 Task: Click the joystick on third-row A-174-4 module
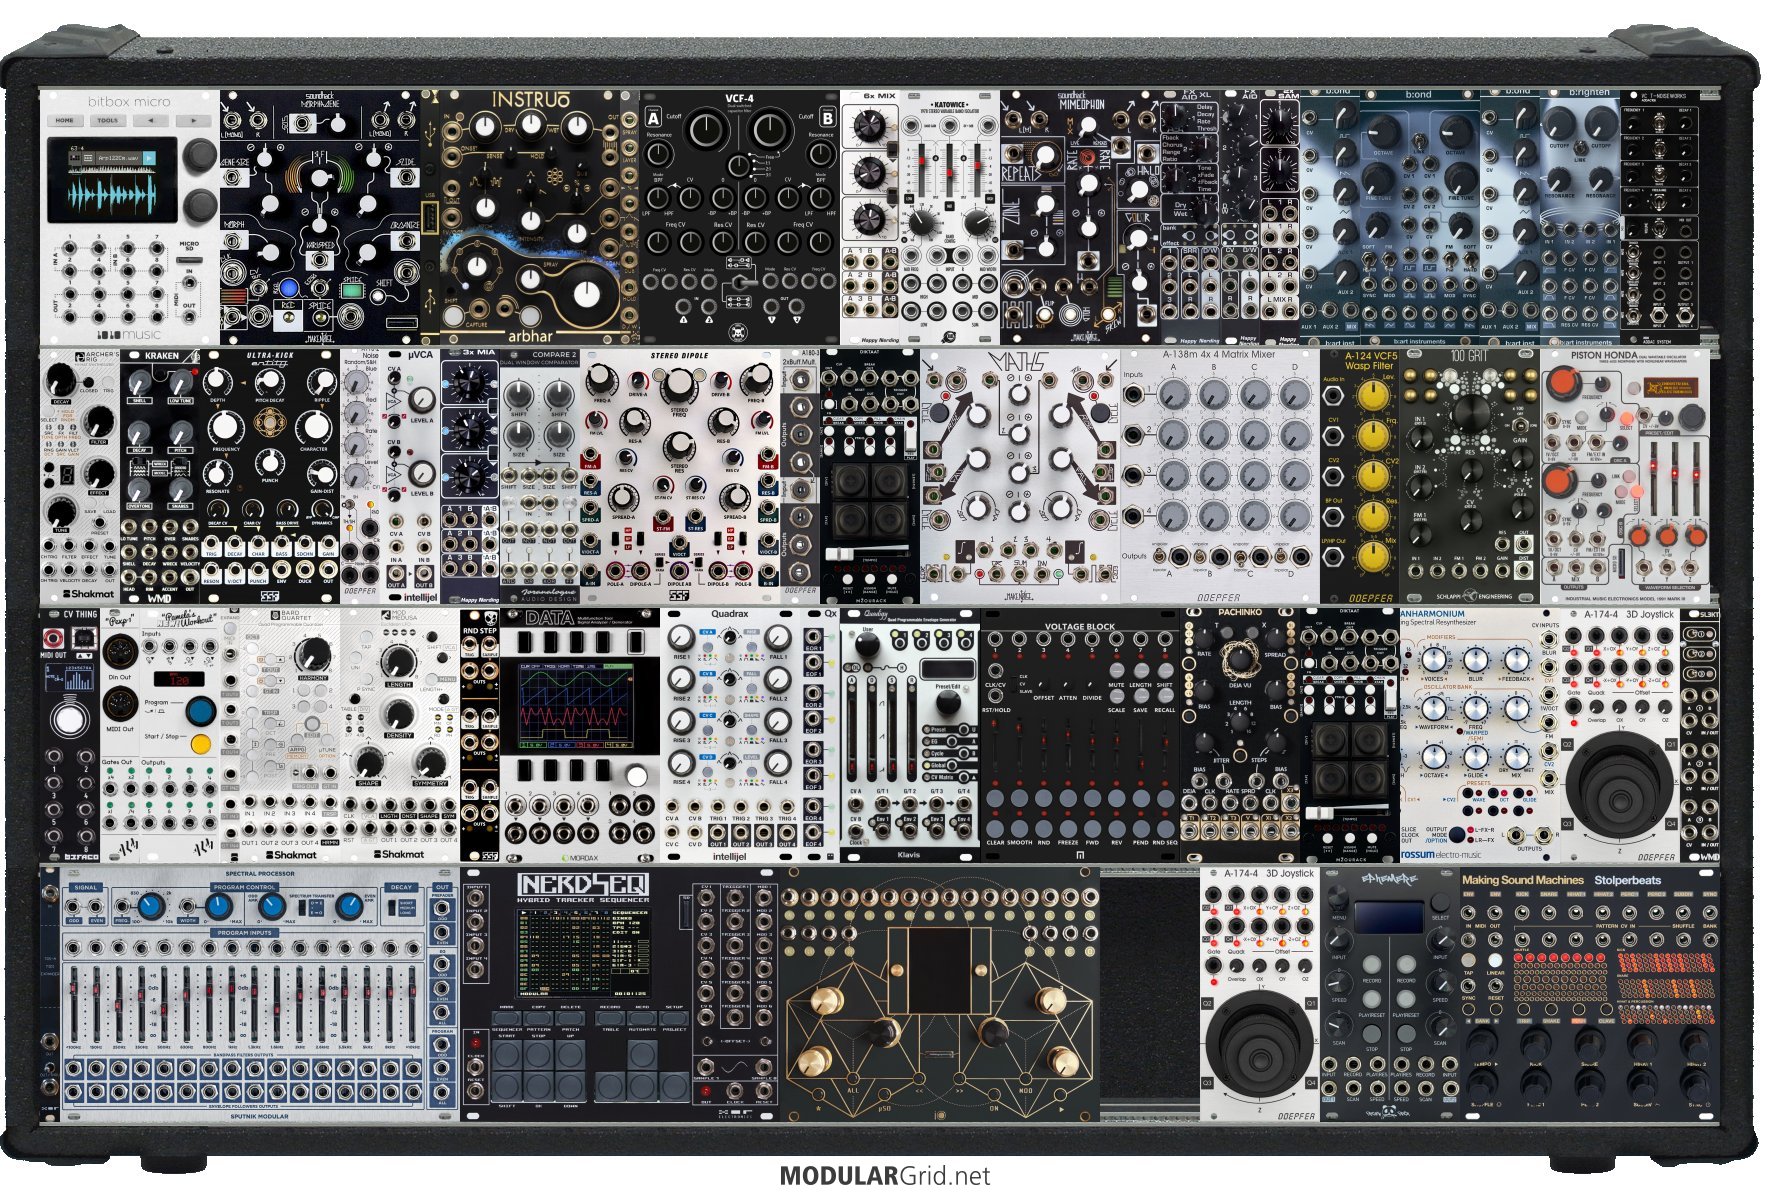click(1620, 783)
